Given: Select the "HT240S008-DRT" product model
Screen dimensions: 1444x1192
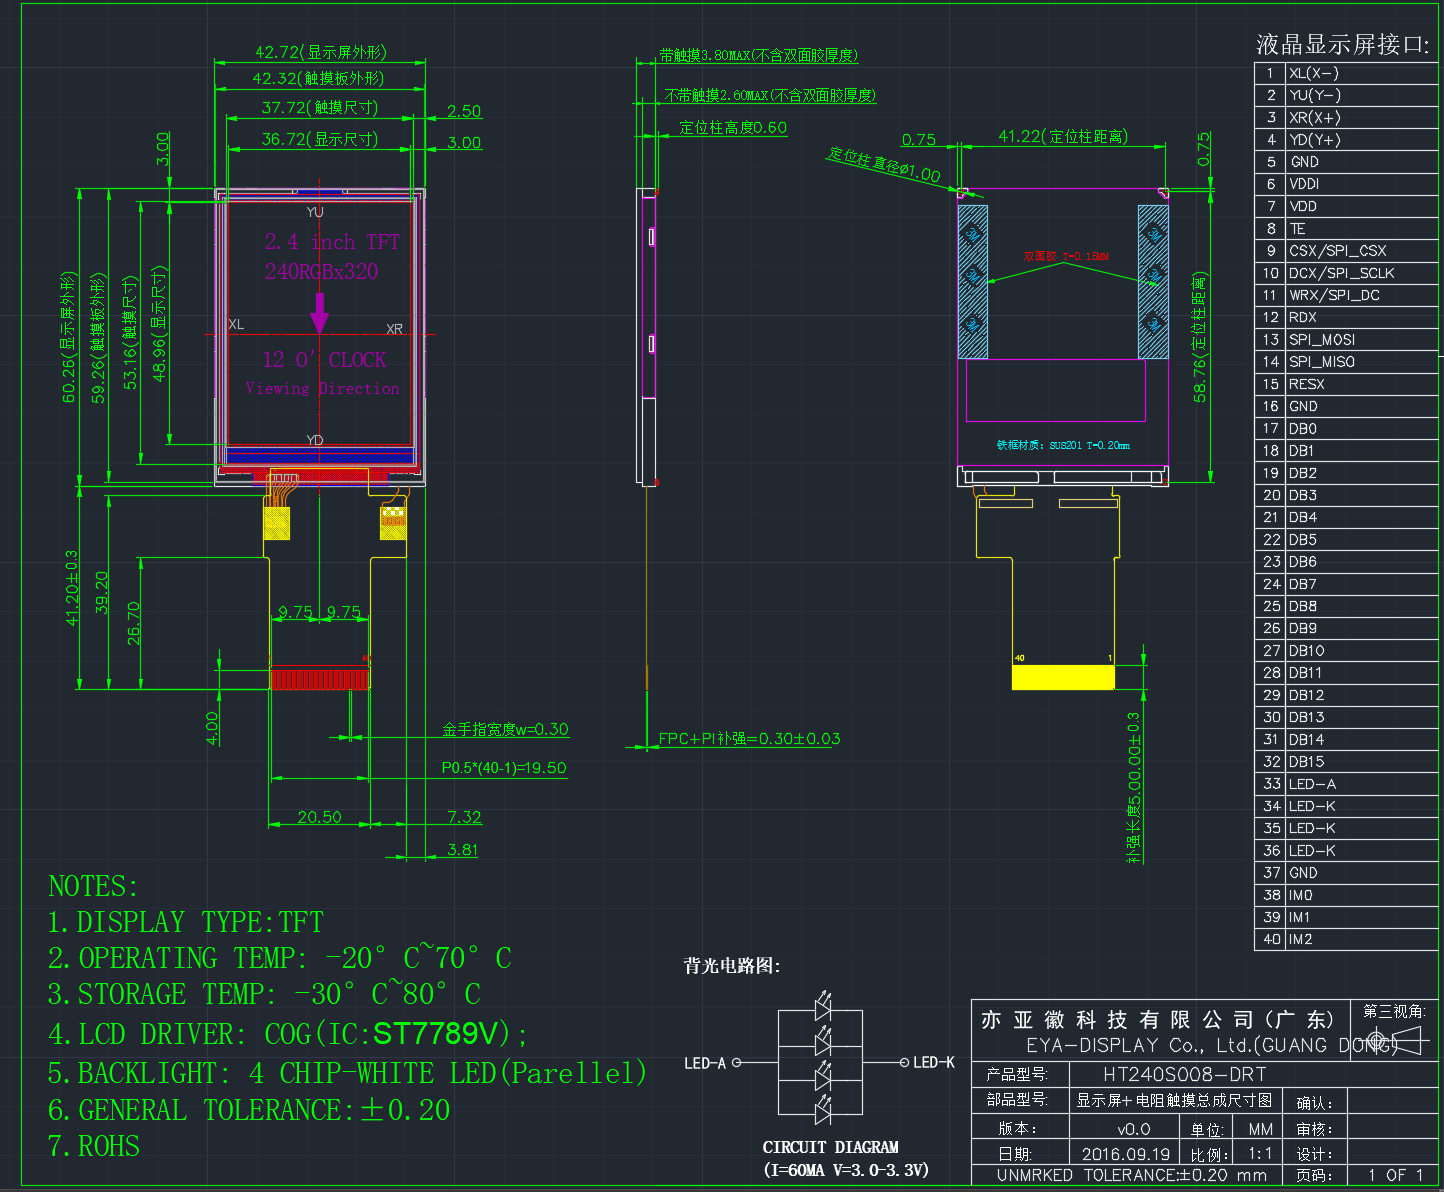Looking at the screenshot, I should point(1185,1075).
